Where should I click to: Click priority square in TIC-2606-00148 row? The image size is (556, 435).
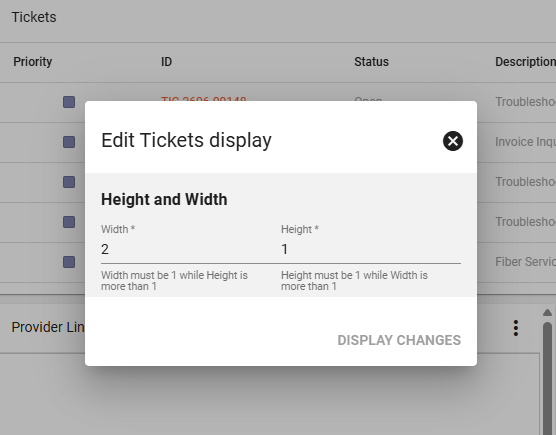coord(69,102)
